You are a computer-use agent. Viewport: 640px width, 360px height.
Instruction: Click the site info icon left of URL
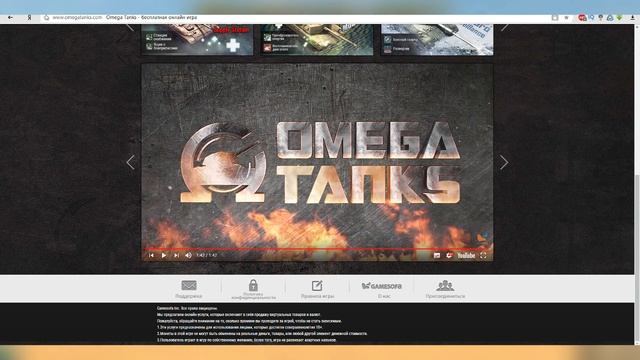click(x=47, y=18)
